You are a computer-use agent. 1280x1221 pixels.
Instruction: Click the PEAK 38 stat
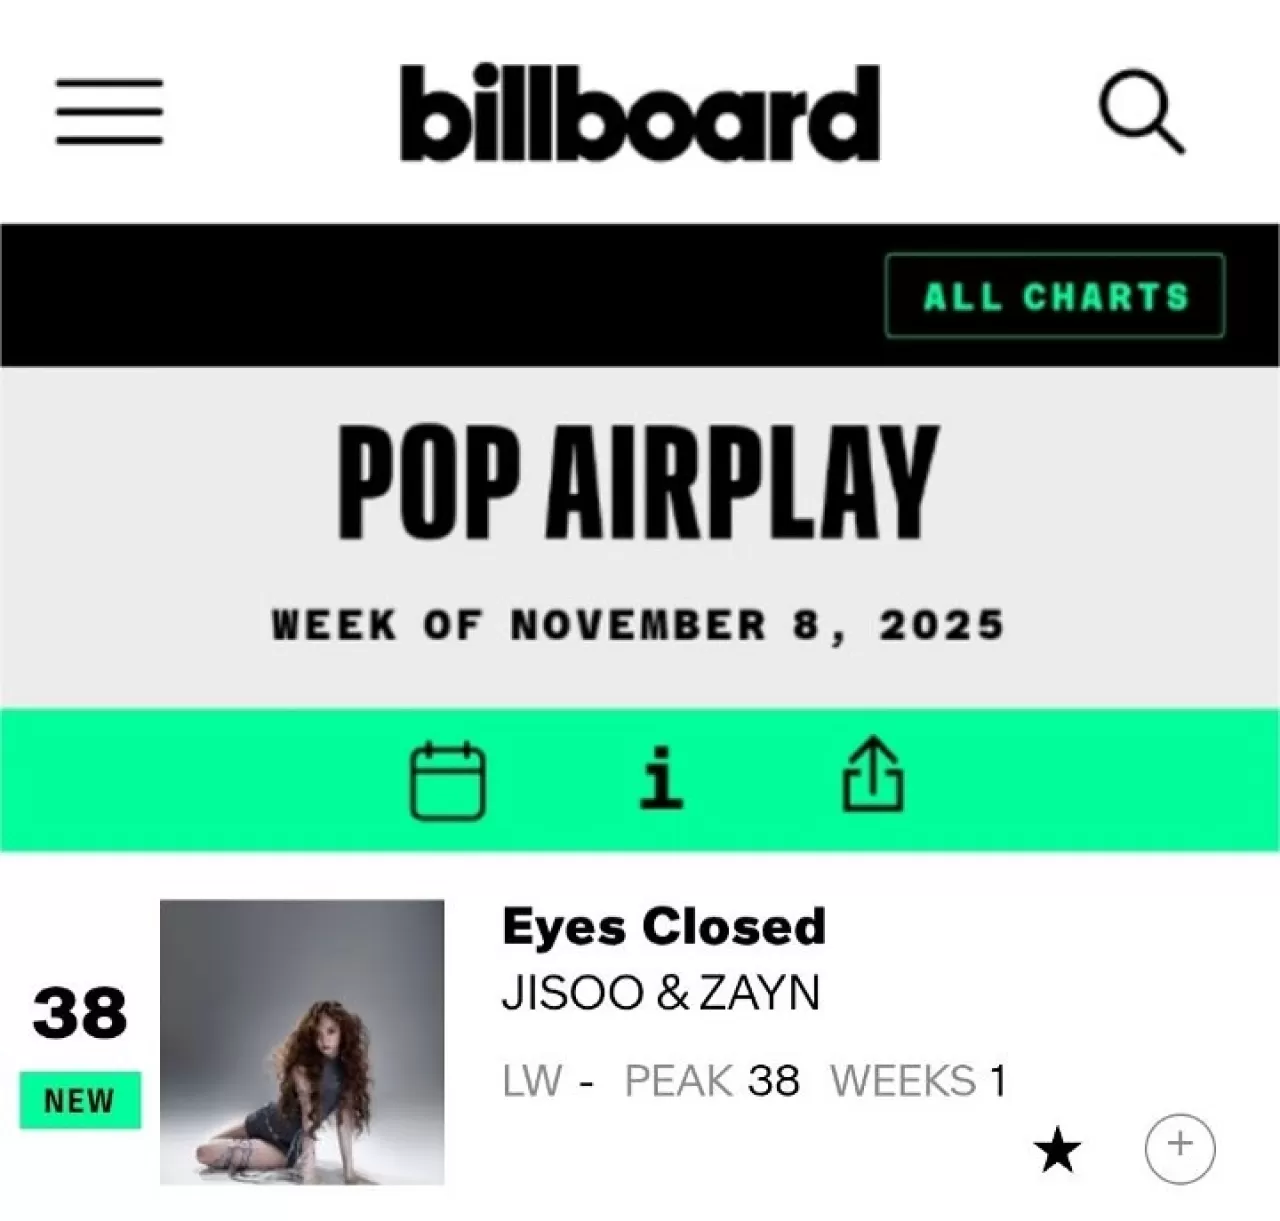(712, 1081)
